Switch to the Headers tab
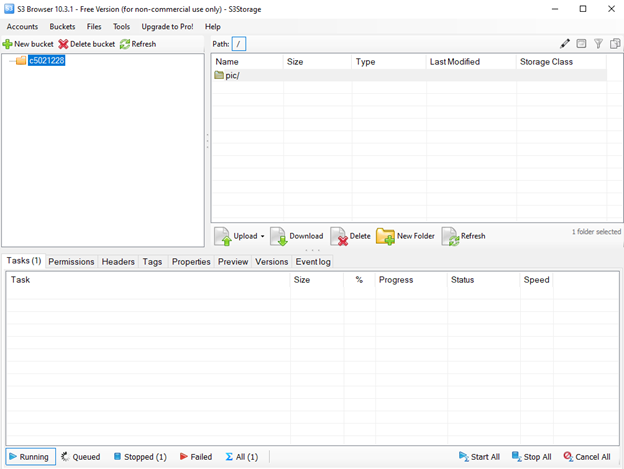 coord(118,262)
